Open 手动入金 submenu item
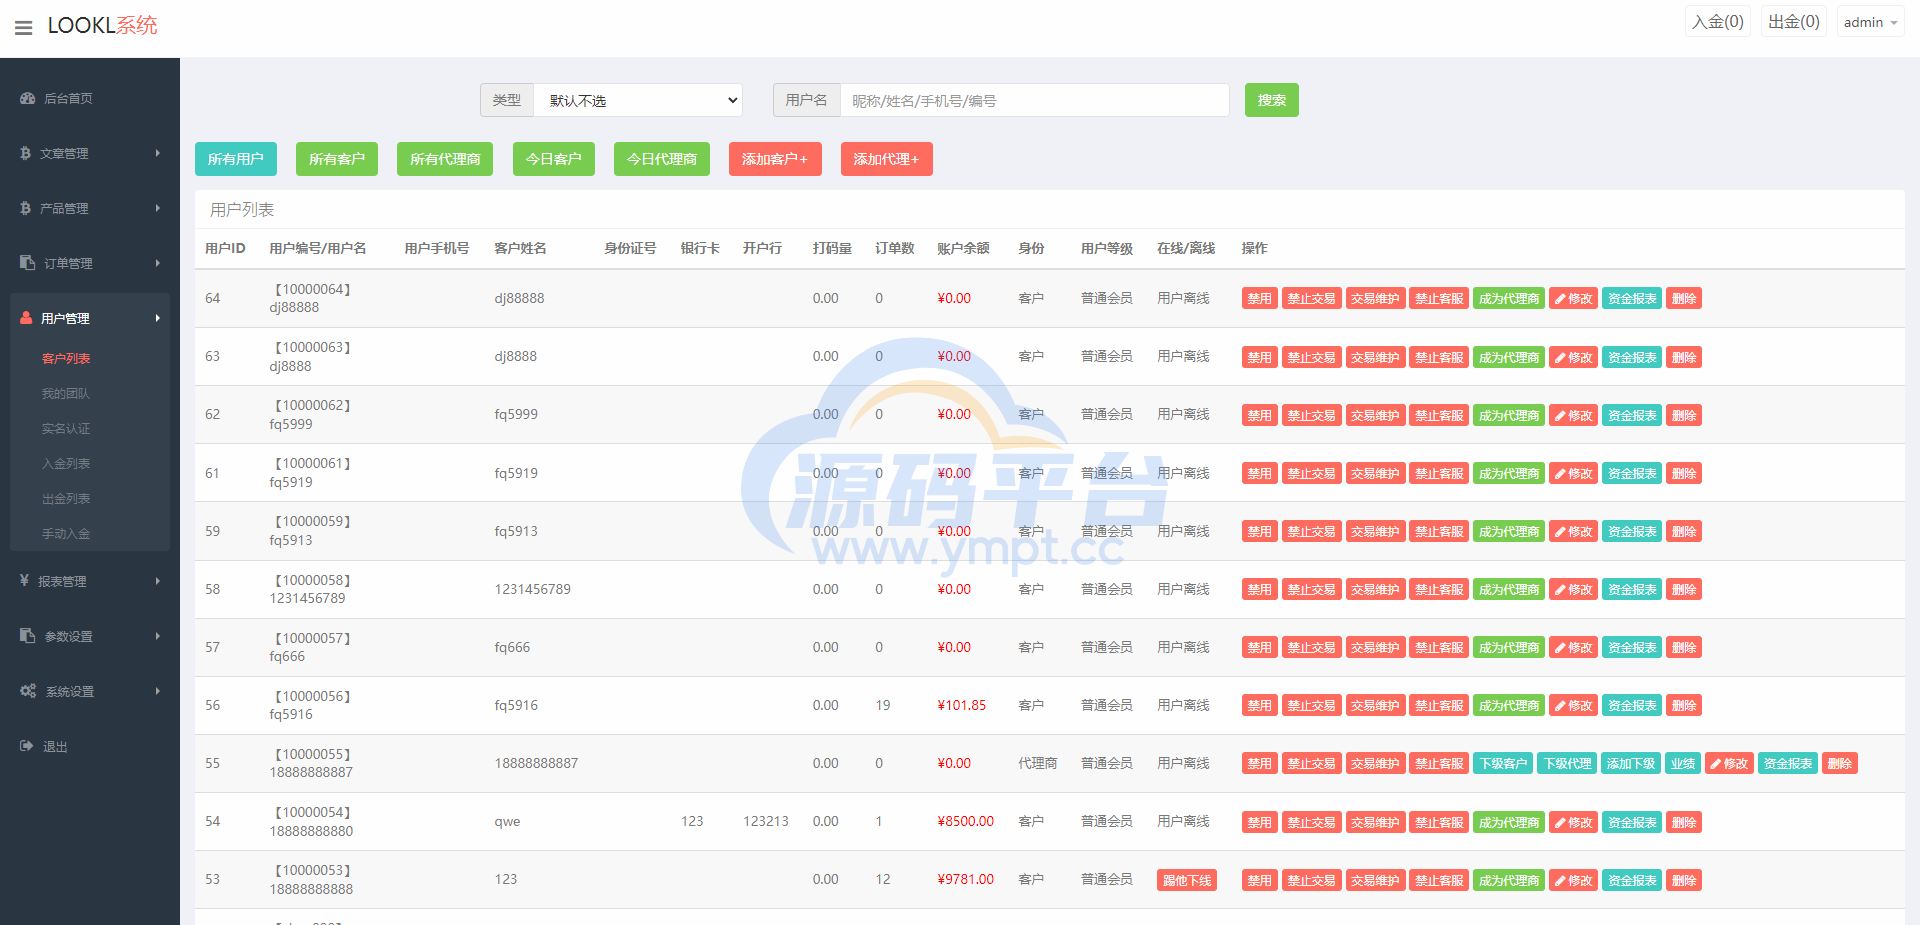Image resolution: width=1920 pixels, height=925 pixels. [x=66, y=533]
